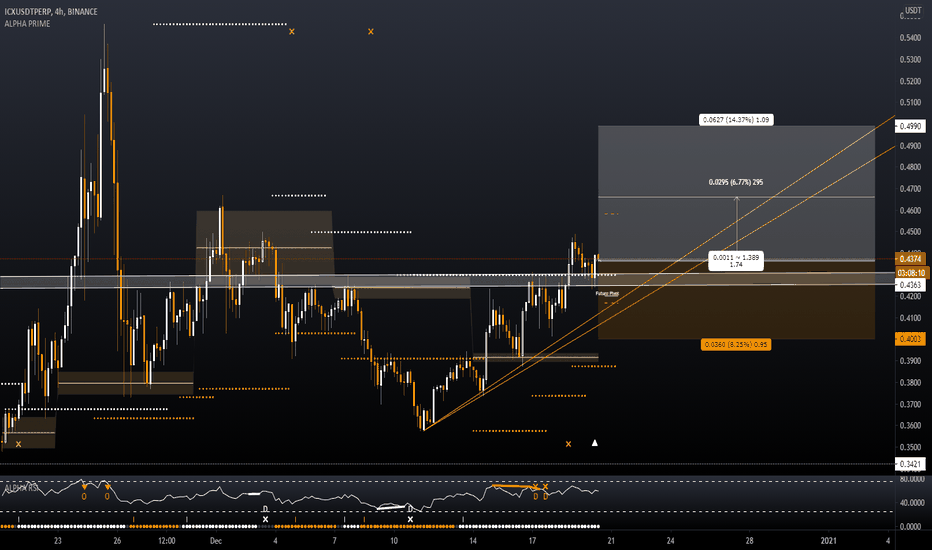Click the 12:00 label on the time axis
The image size is (932, 550).
click(x=166, y=540)
